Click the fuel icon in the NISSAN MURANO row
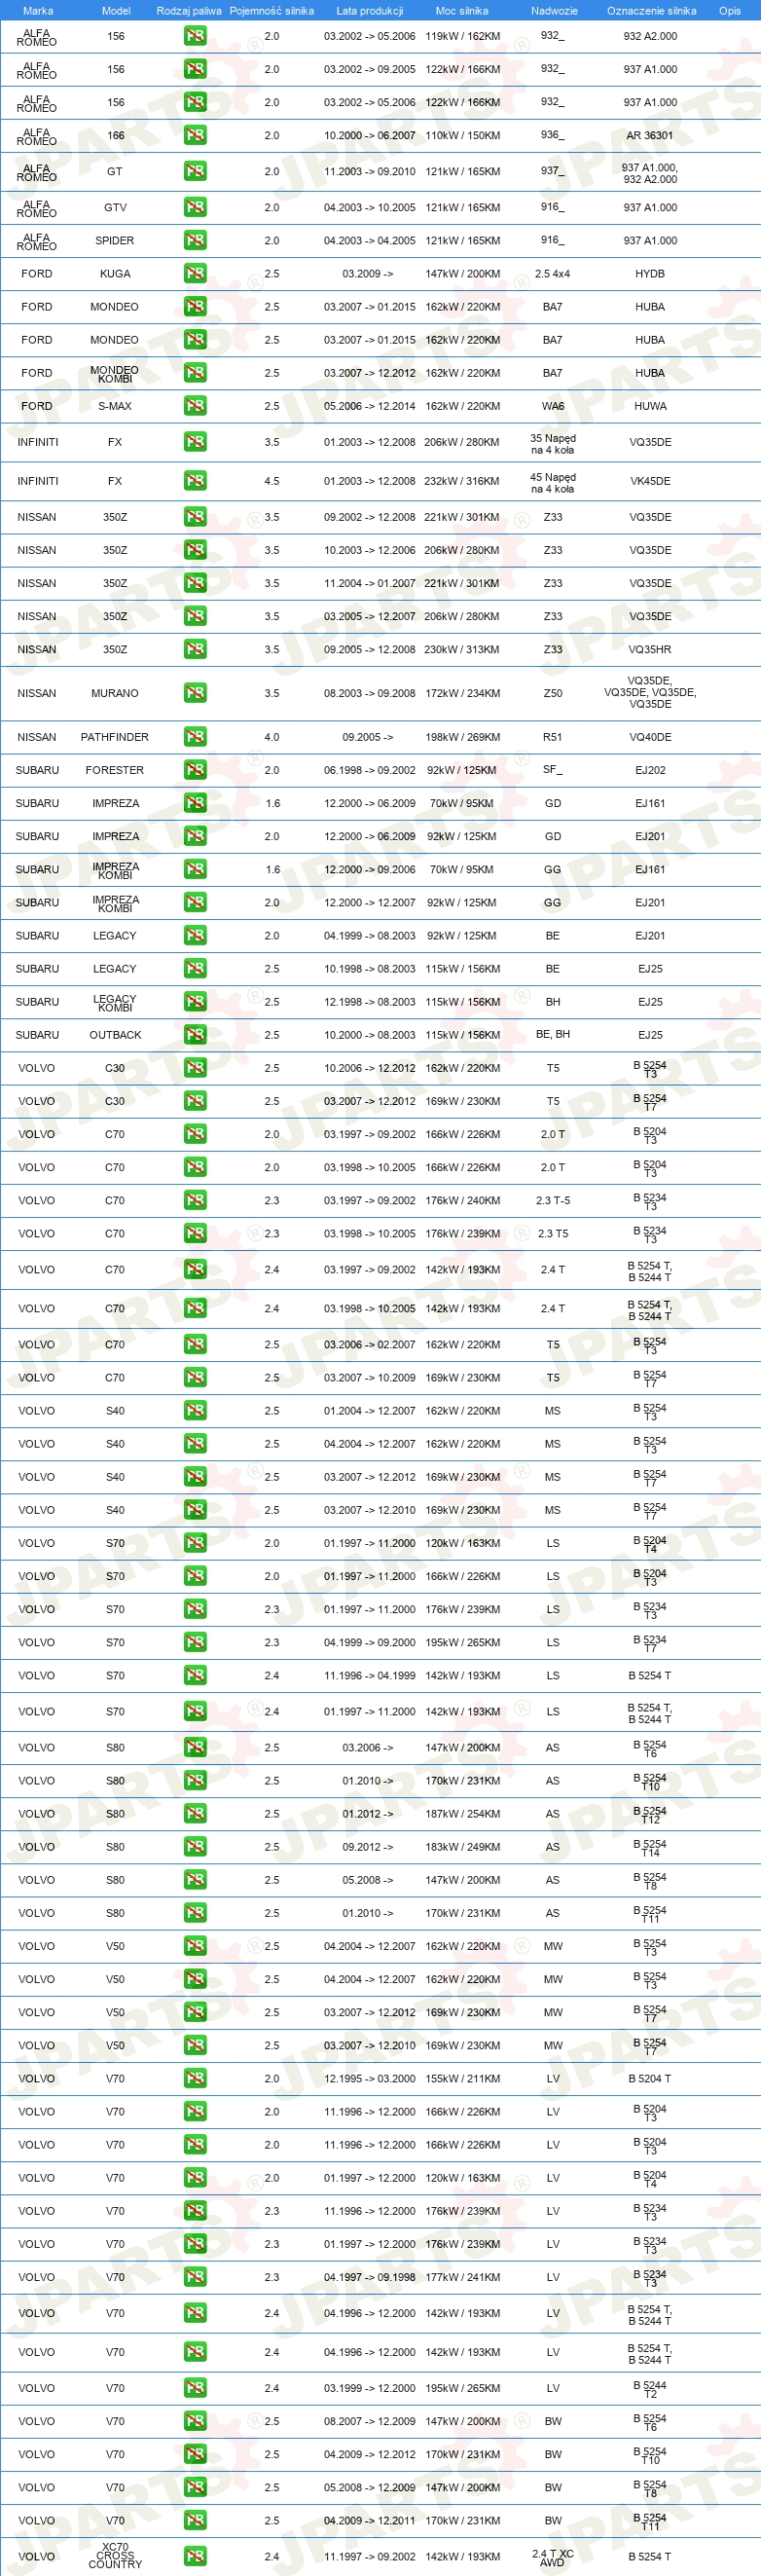 coord(195,693)
